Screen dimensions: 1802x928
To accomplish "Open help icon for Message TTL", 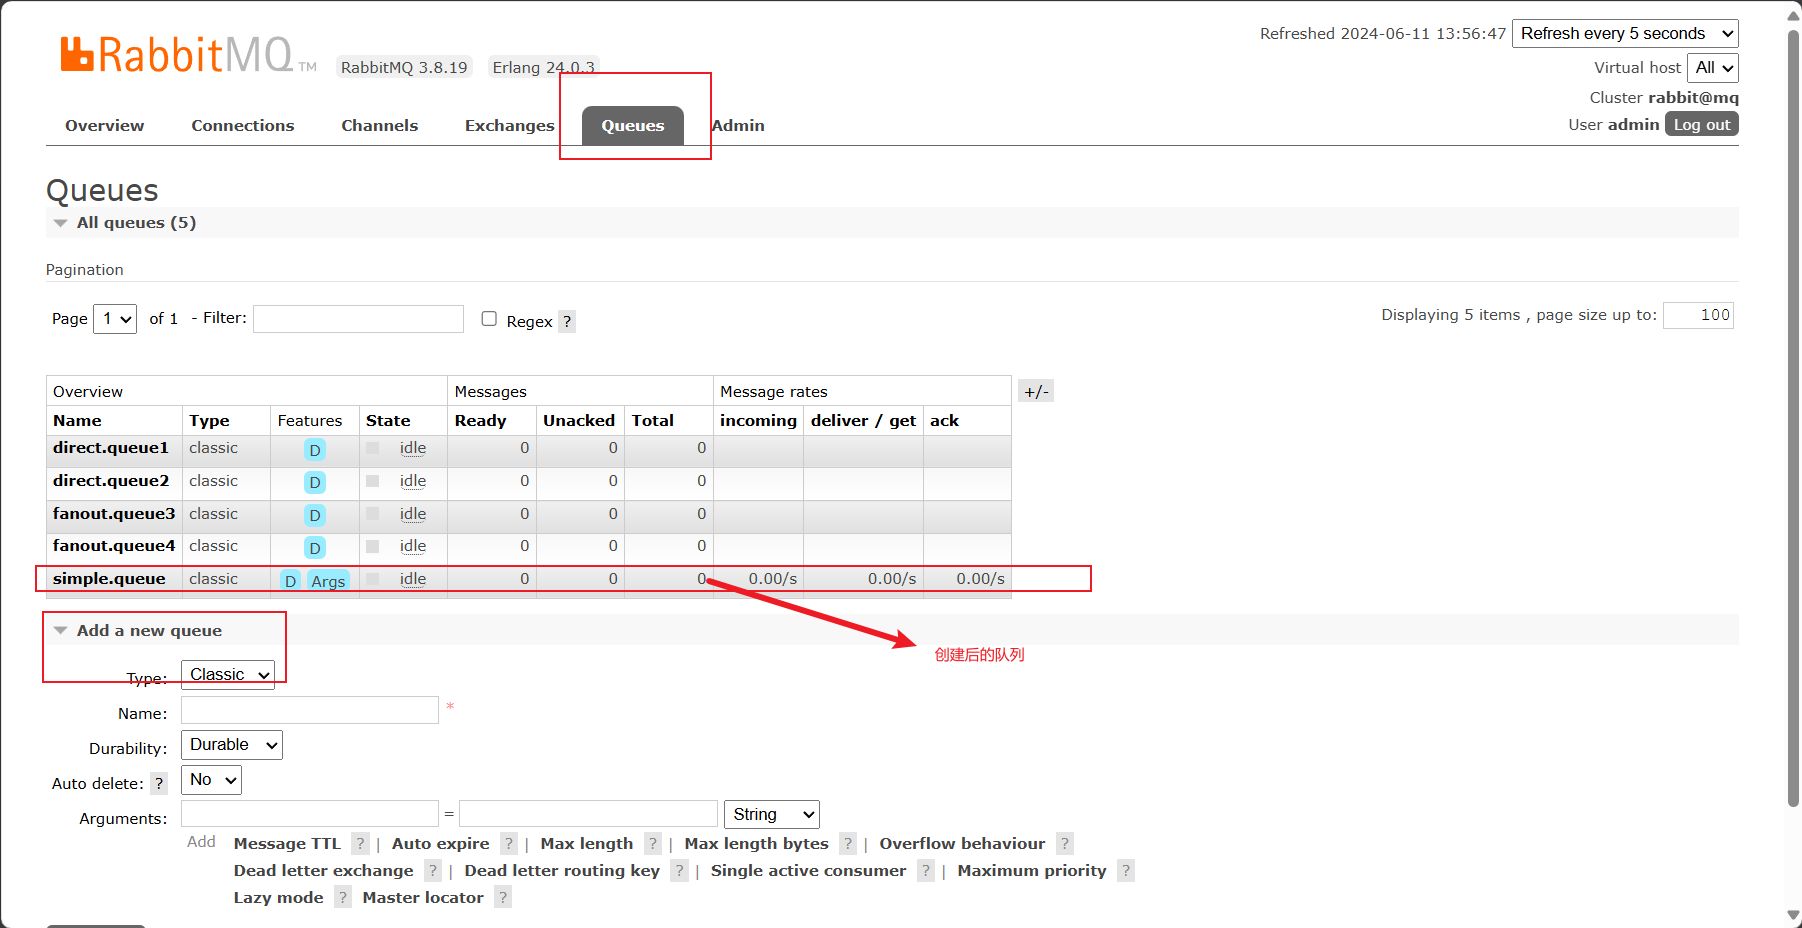I will [361, 844].
